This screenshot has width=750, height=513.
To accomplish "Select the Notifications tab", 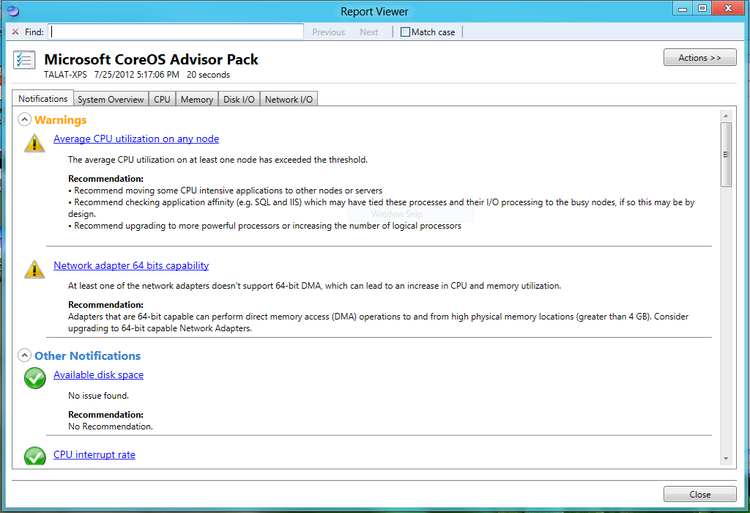I will (x=43, y=98).
